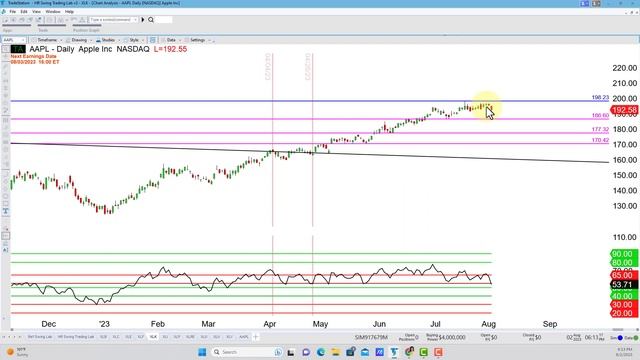
Task: Click the 192.58 current price marker
Action: [624, 110]
